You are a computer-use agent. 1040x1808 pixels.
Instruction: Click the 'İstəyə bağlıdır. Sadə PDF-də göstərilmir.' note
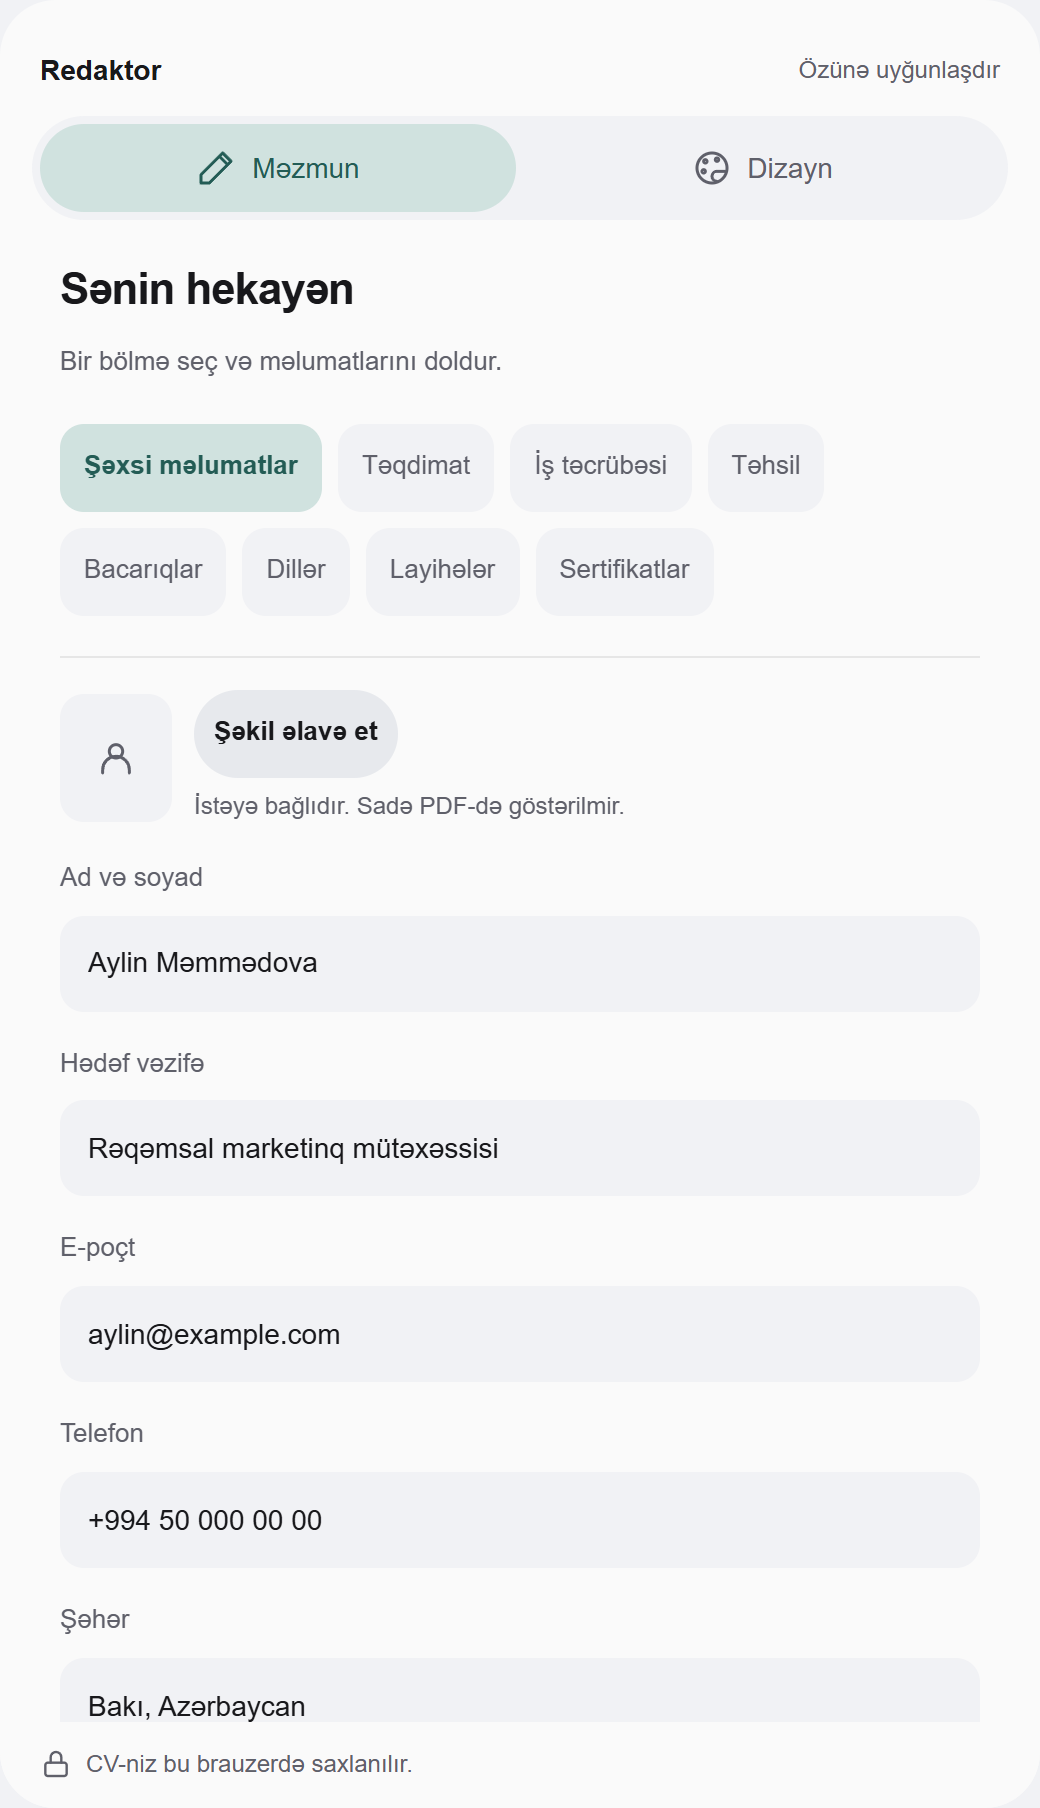(409, 806)
